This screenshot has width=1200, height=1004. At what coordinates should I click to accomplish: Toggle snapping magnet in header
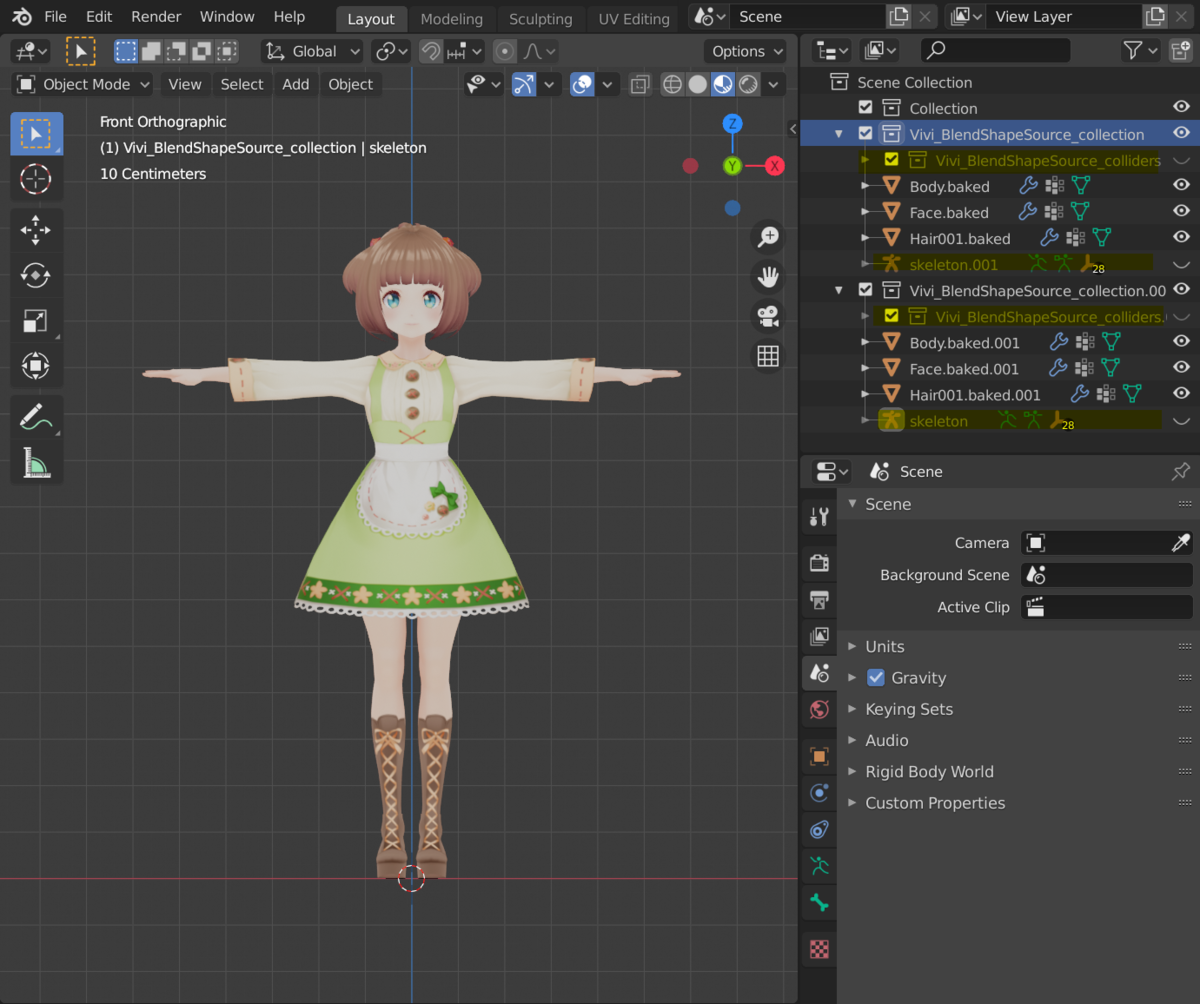432,51
